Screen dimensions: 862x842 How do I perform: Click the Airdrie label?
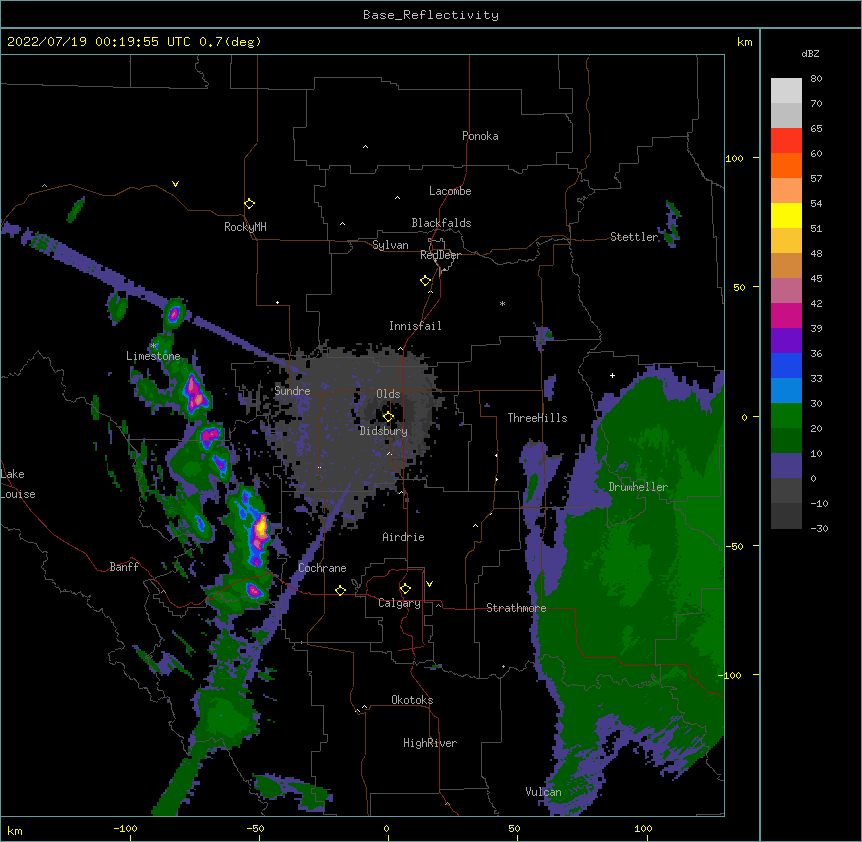[404, 537]
